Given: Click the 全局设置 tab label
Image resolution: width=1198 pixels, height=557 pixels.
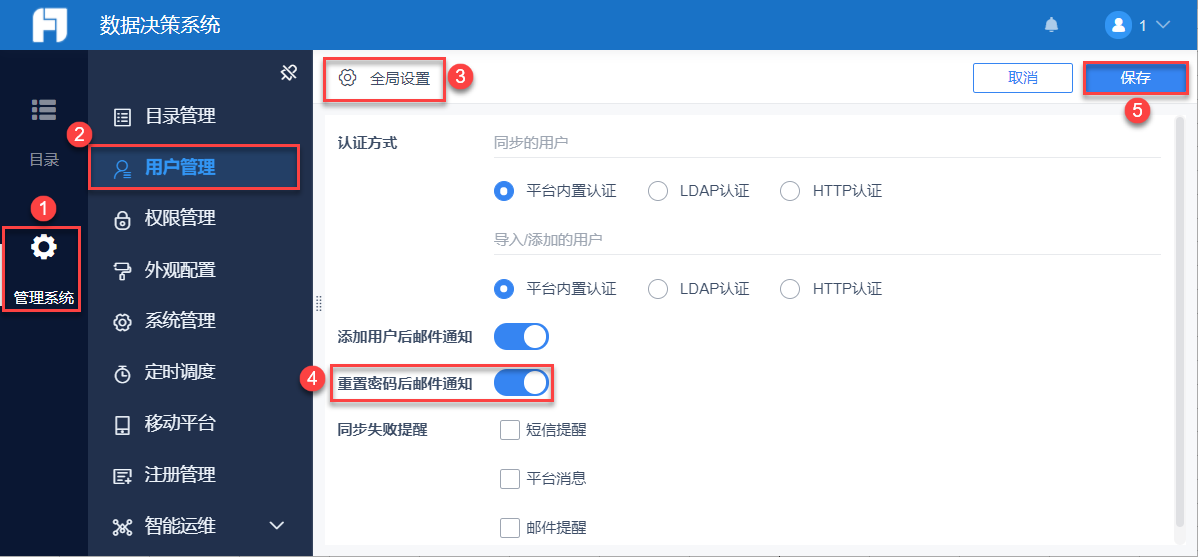Looking at the screenshot, I should point(400,78).
